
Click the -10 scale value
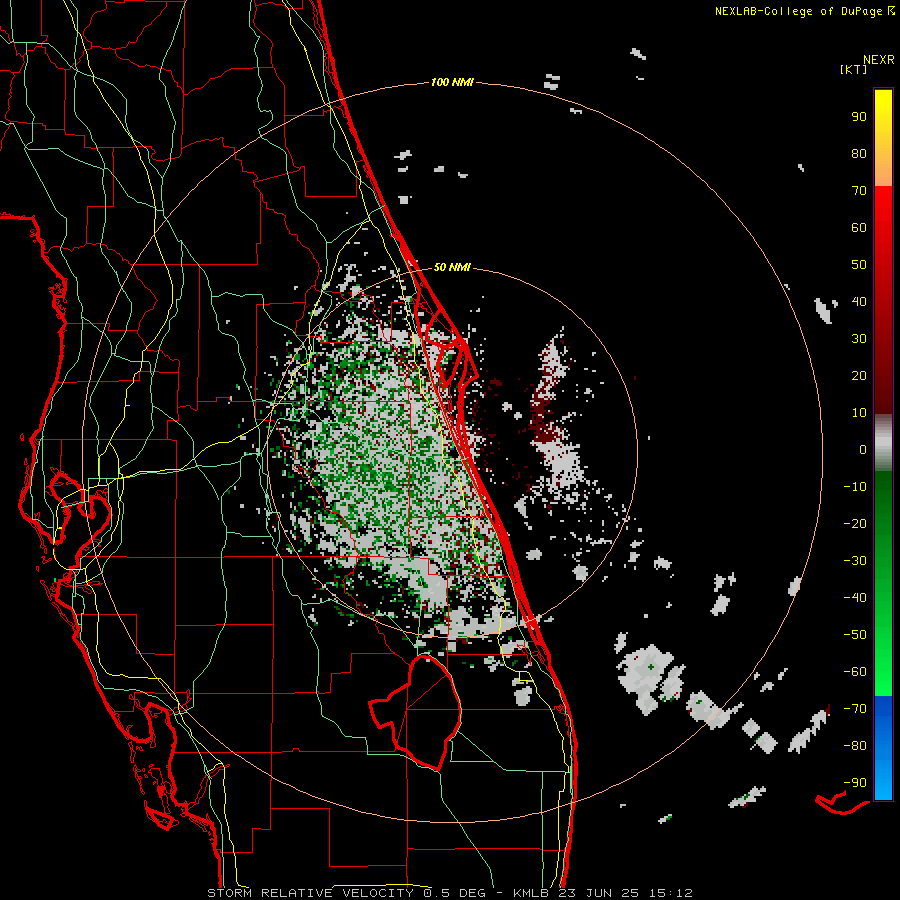point(855,487)
